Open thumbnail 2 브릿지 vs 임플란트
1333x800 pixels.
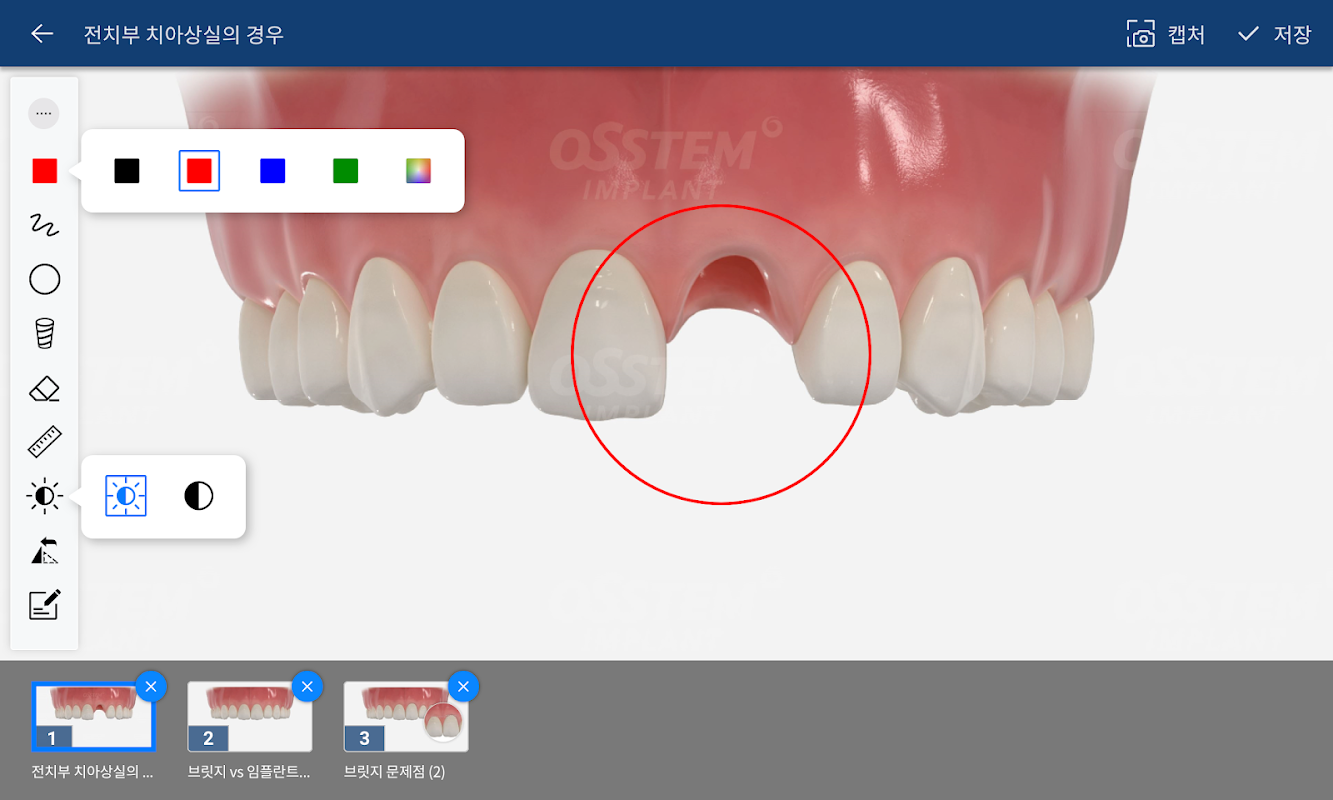tap(250, 717)
